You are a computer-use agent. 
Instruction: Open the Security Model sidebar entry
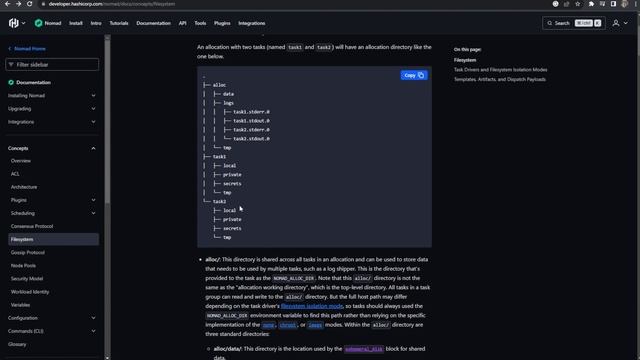point(27,278)
